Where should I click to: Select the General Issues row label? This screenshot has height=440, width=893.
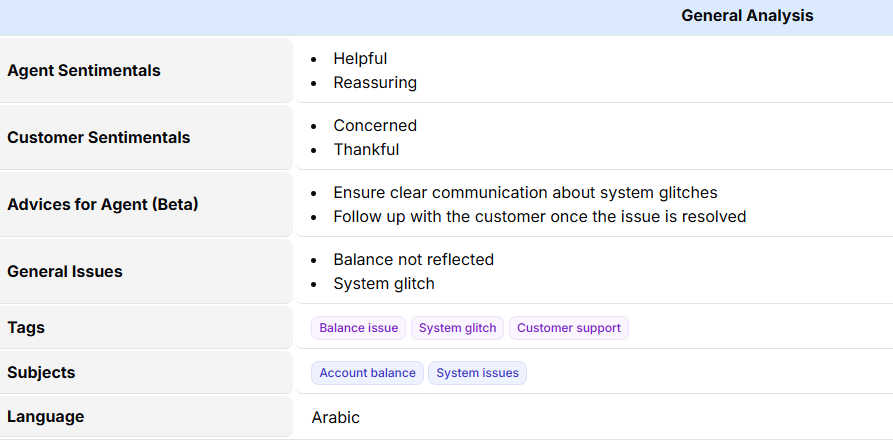pos(65,272)
